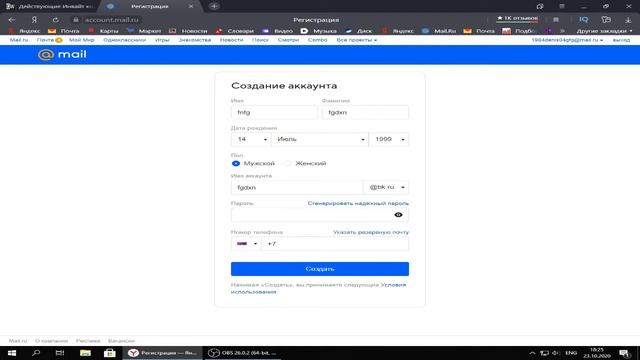The width and height of the screenshot is (640, 360).
Task: Open the notification center icon
Action: 624,353
